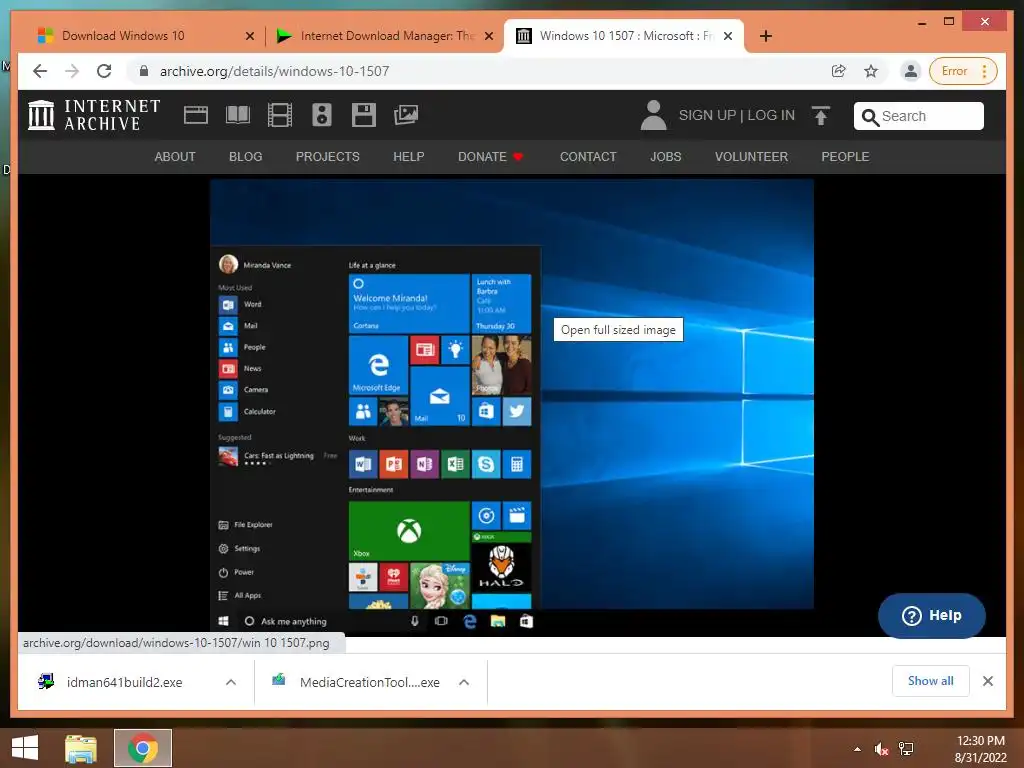Open the DONATE link
Screen dimensions: 1024x768
[490, 157]
